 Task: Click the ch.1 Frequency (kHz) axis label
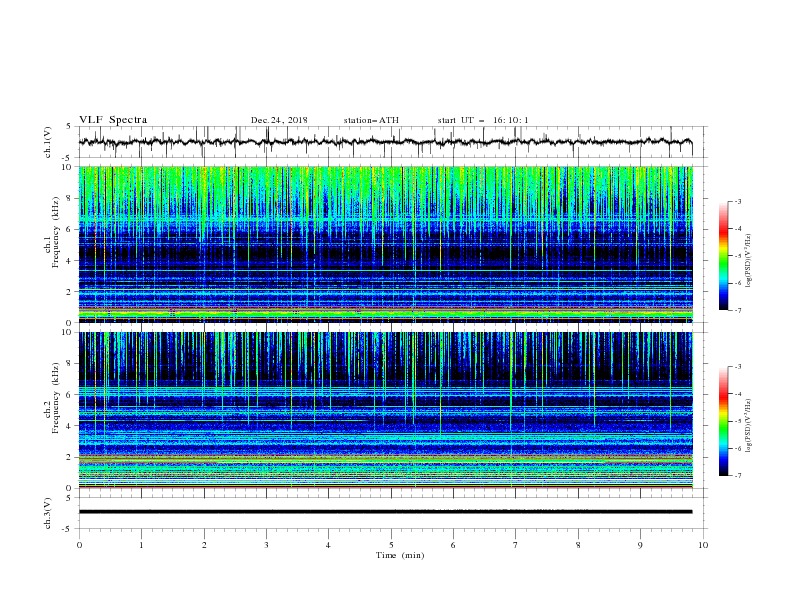pyautogui.click(x=52, y=232)
